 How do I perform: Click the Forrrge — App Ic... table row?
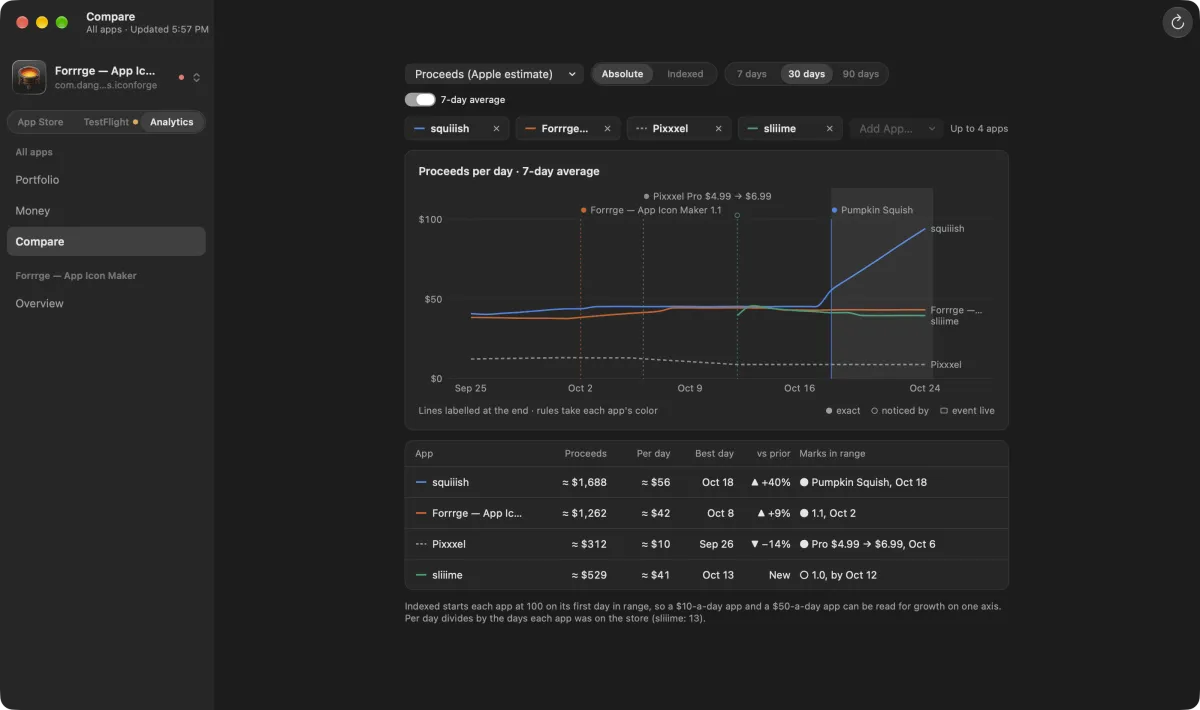pos(706,513)
